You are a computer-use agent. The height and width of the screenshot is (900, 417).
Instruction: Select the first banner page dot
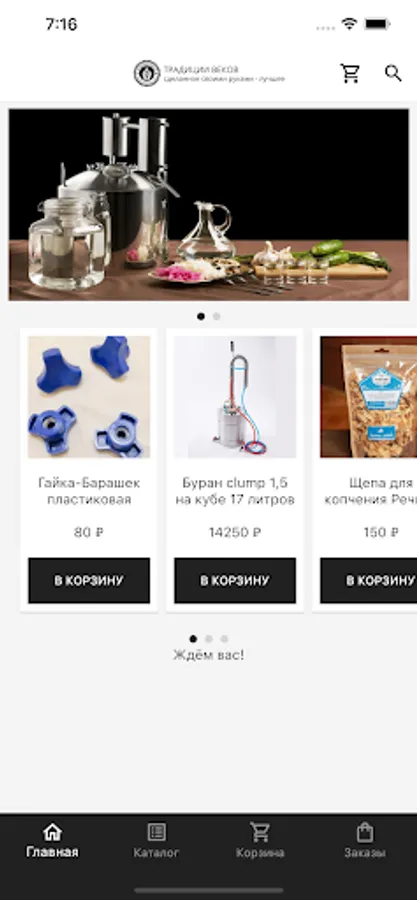point(201,316)
